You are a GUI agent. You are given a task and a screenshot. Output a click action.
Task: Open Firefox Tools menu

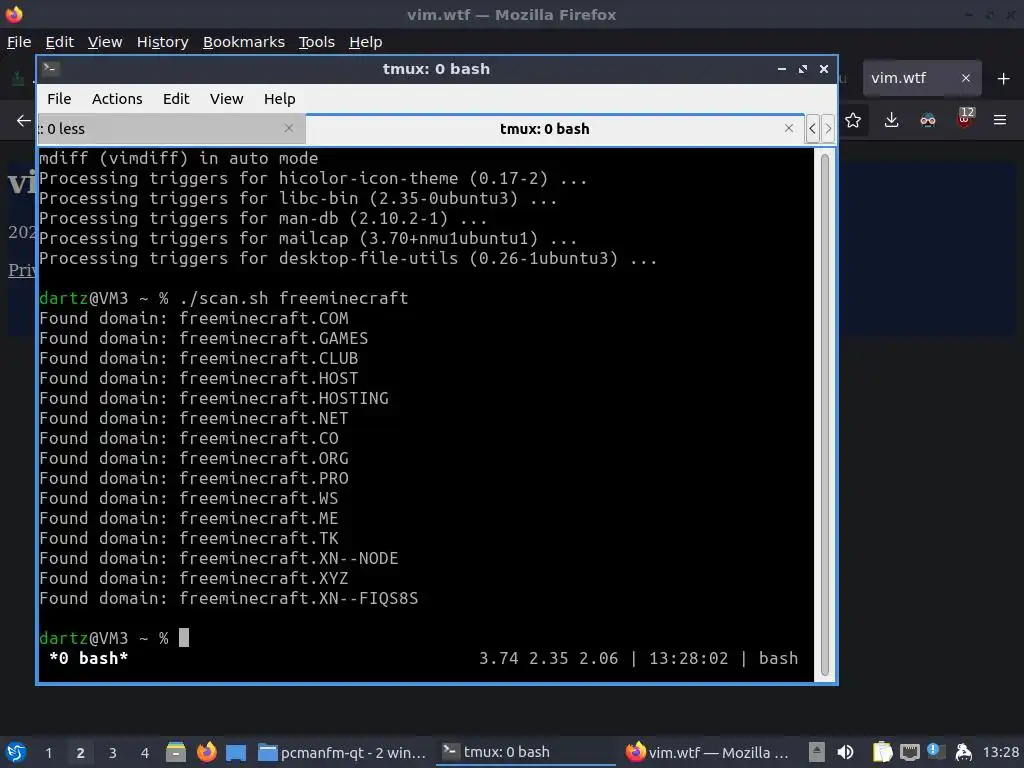pyautogui.click(x=317, y=42)
